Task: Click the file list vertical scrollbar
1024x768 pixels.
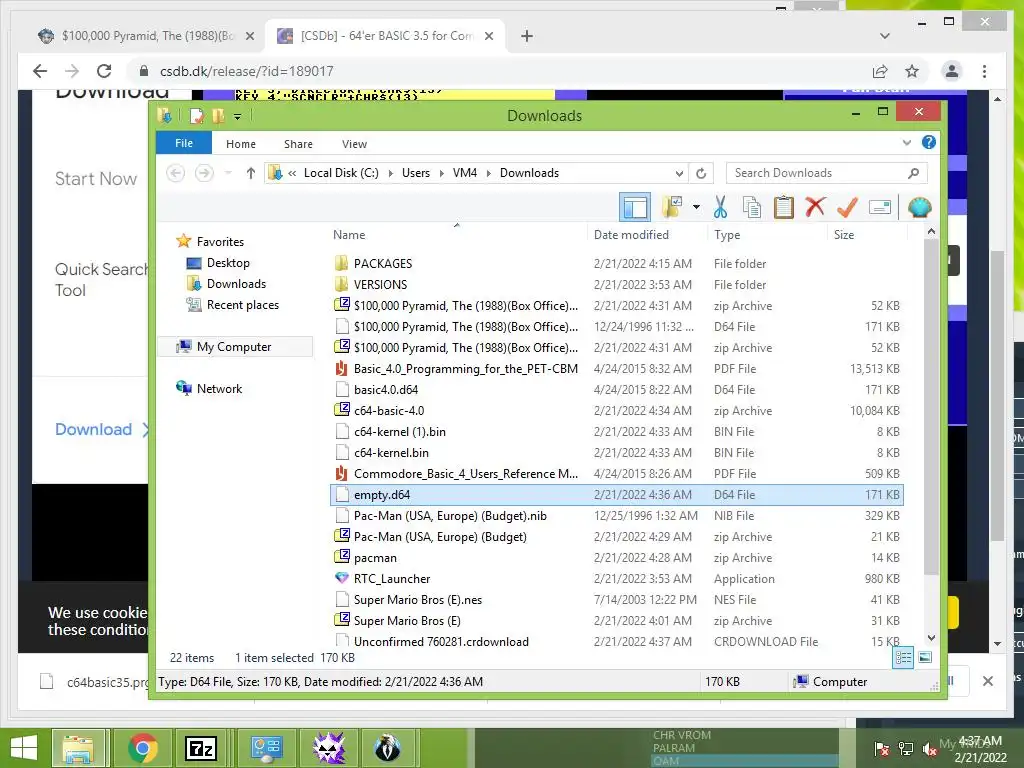Action: [x=931, y=406]
